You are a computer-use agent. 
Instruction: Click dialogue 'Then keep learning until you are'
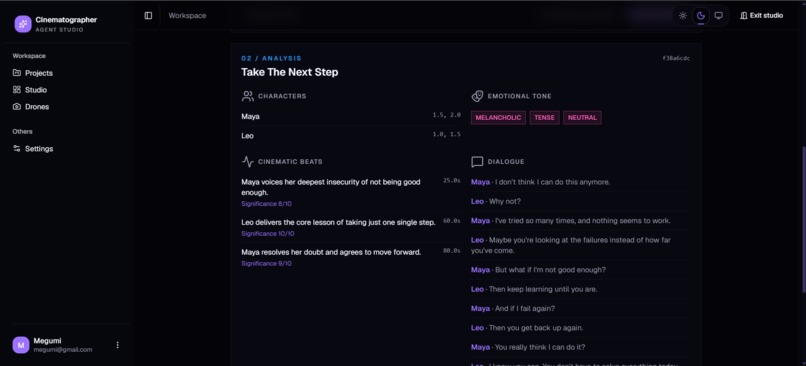(543, 289)
